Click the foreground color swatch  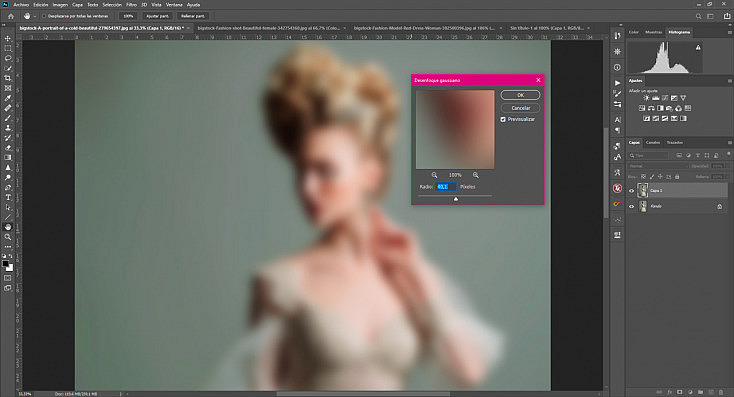(x=6, y=264)
